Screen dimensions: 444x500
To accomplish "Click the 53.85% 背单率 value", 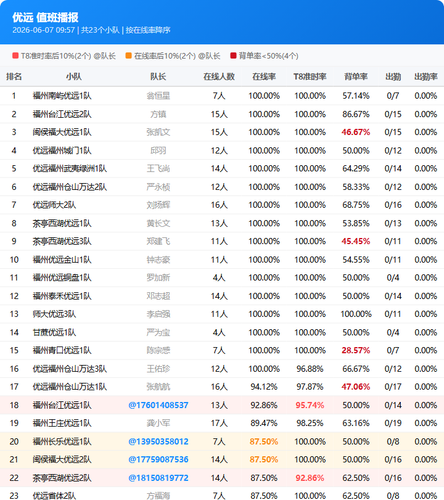I will [356, 223].
